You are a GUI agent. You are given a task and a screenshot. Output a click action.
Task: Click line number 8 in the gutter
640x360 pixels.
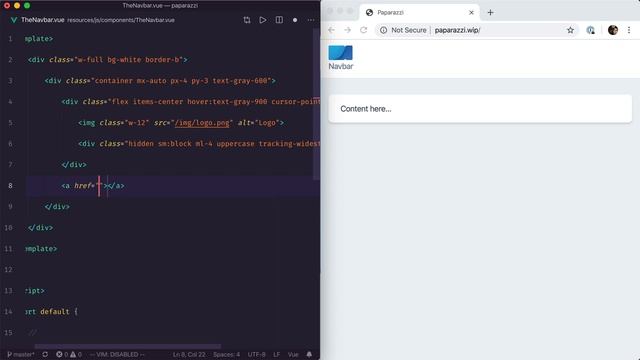[10, 186]
